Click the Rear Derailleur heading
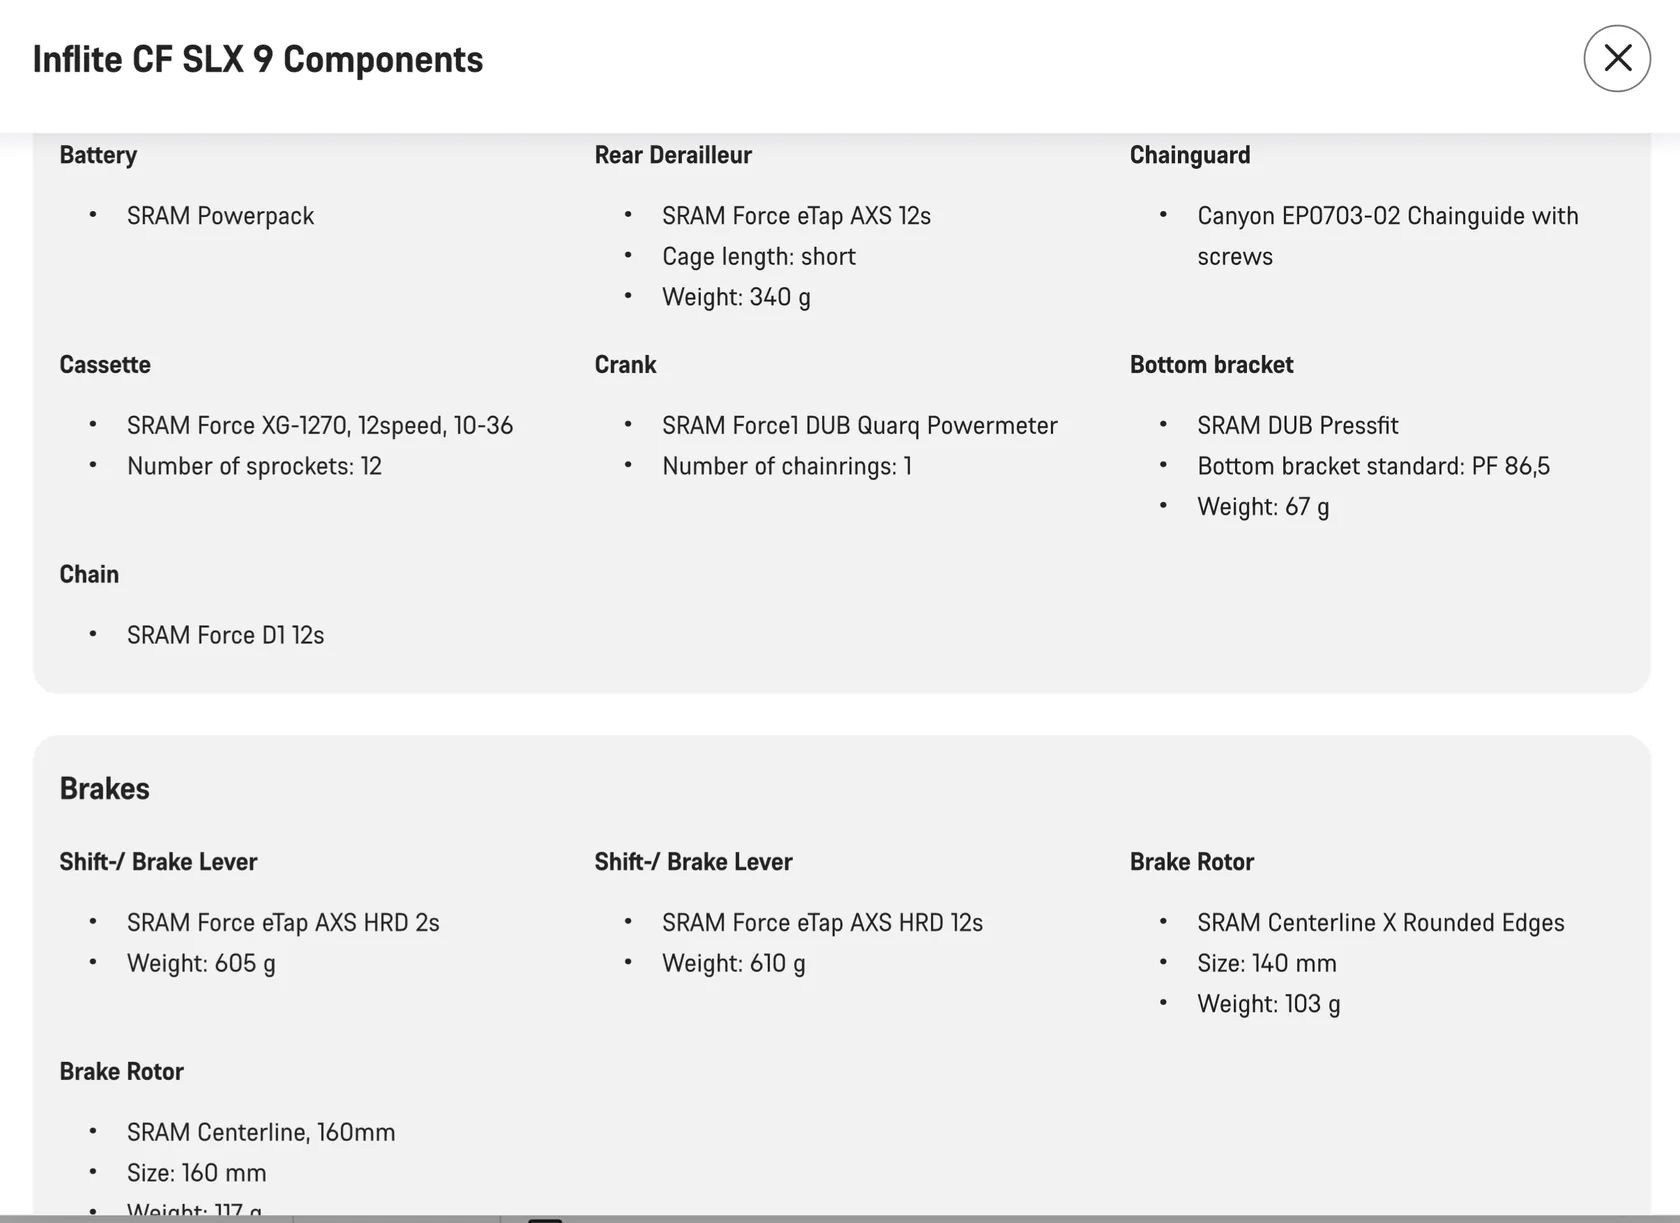Viewport: 1680px width, 1223px height. point(672,155)
